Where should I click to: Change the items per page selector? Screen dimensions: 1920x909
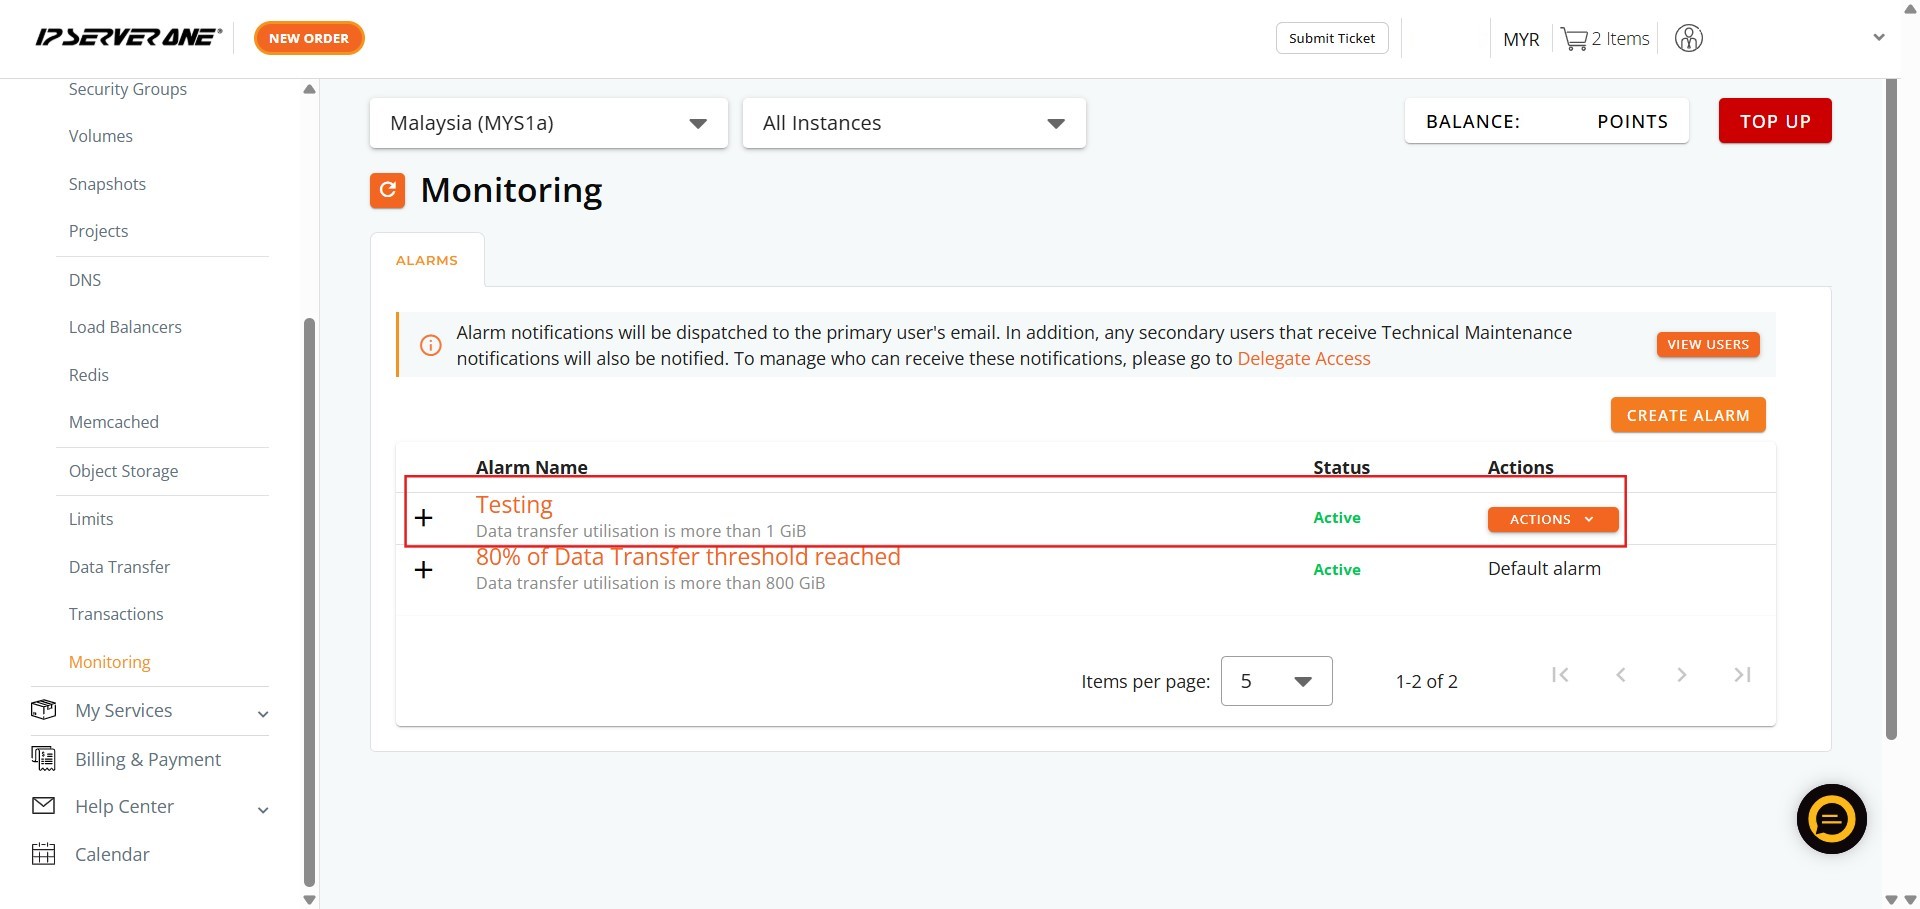(1276, 681)
